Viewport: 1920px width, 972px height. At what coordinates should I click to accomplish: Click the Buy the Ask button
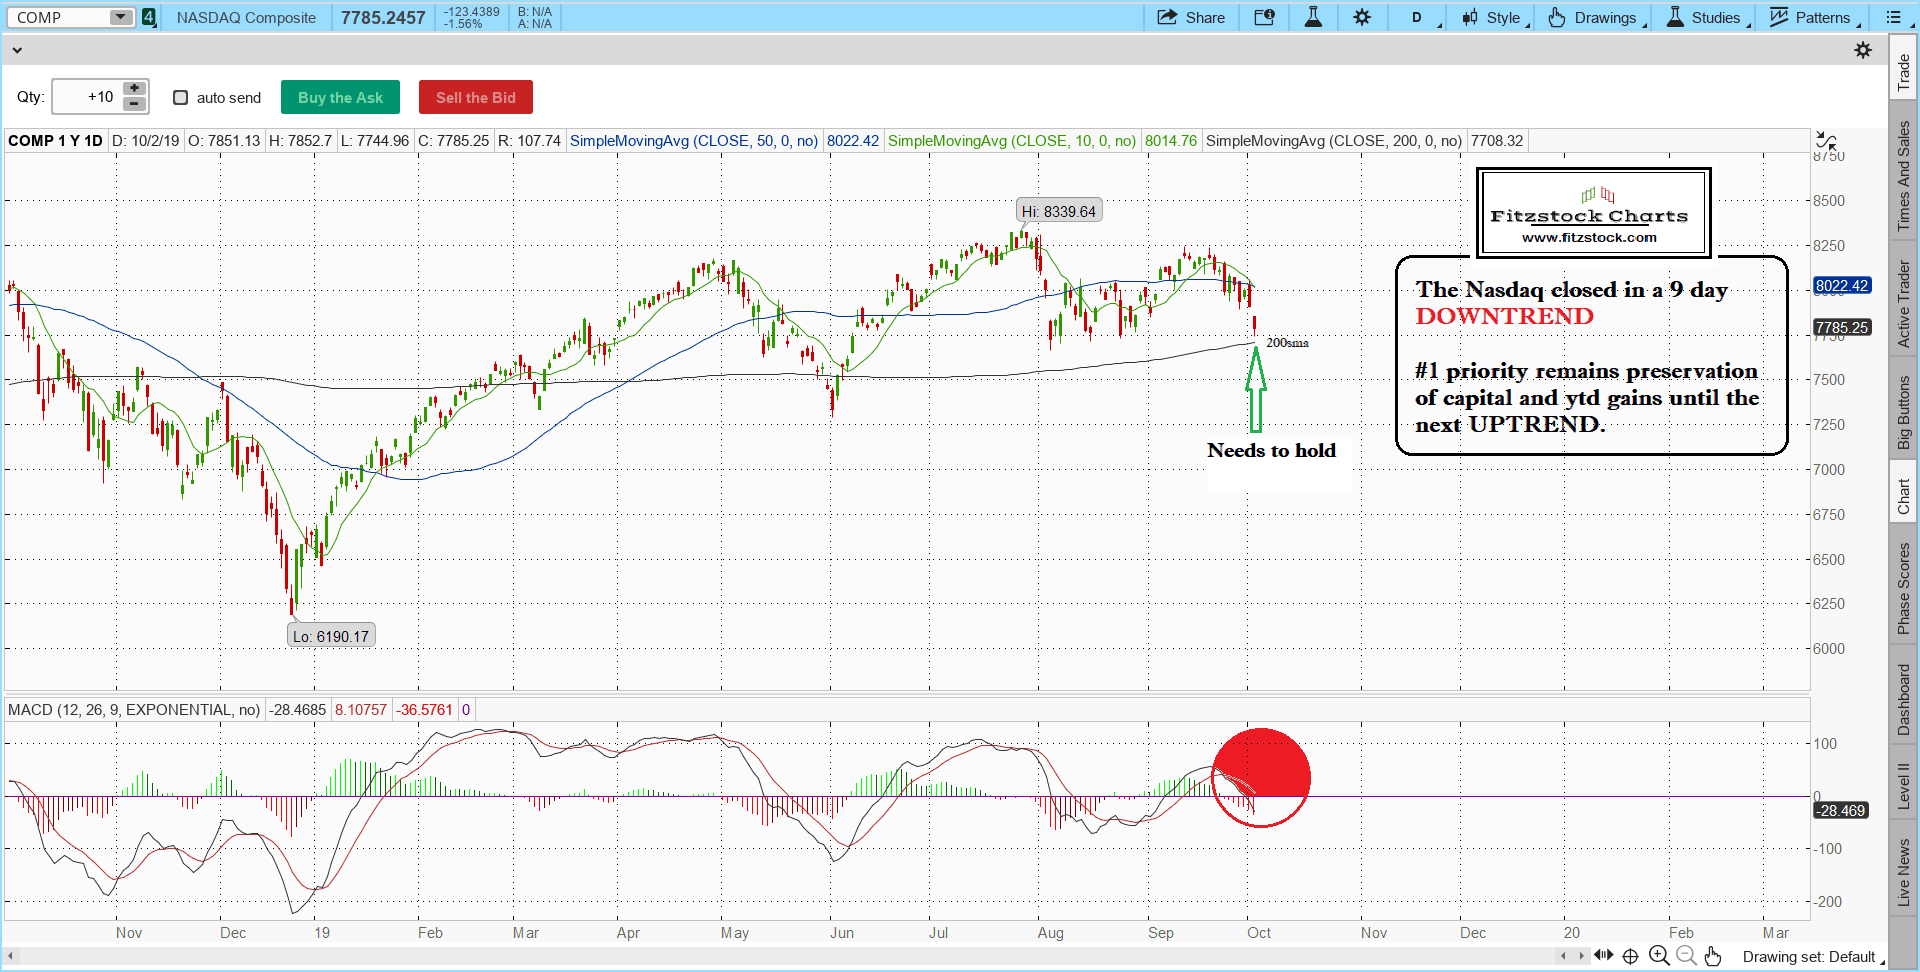point(340,97)
